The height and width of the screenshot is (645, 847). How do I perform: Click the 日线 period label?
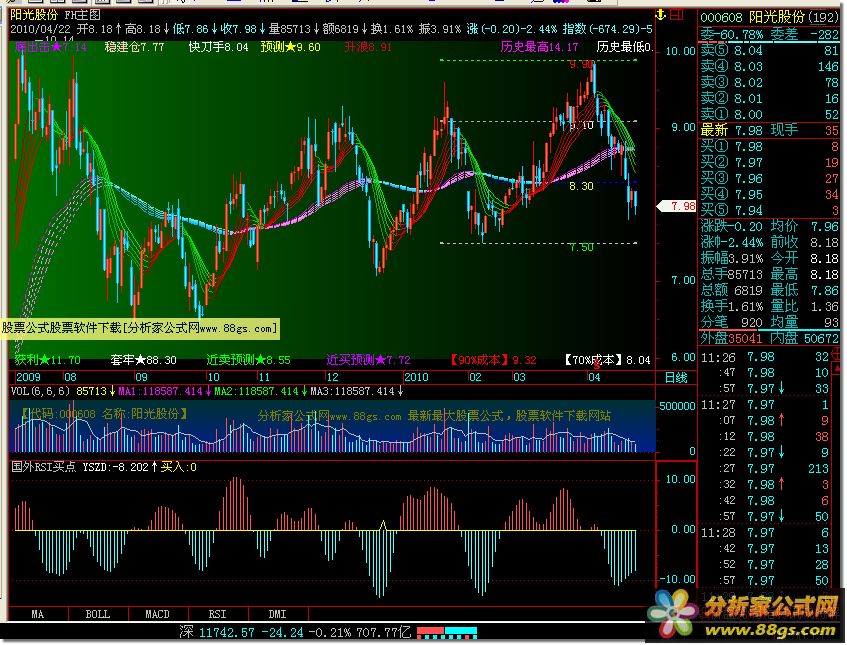(x=676, y=377)
